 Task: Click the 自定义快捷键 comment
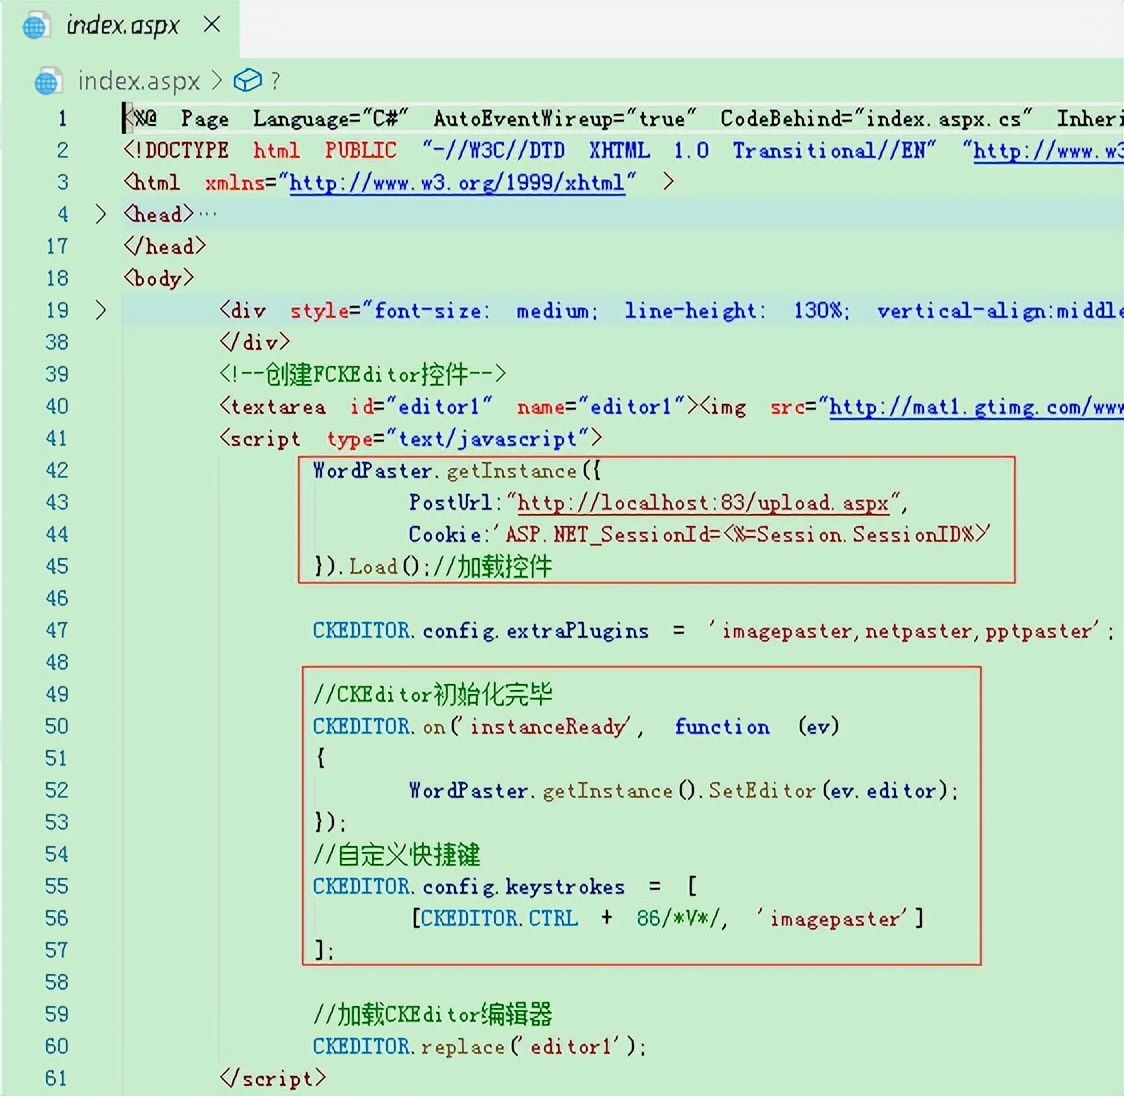[397, 854]
